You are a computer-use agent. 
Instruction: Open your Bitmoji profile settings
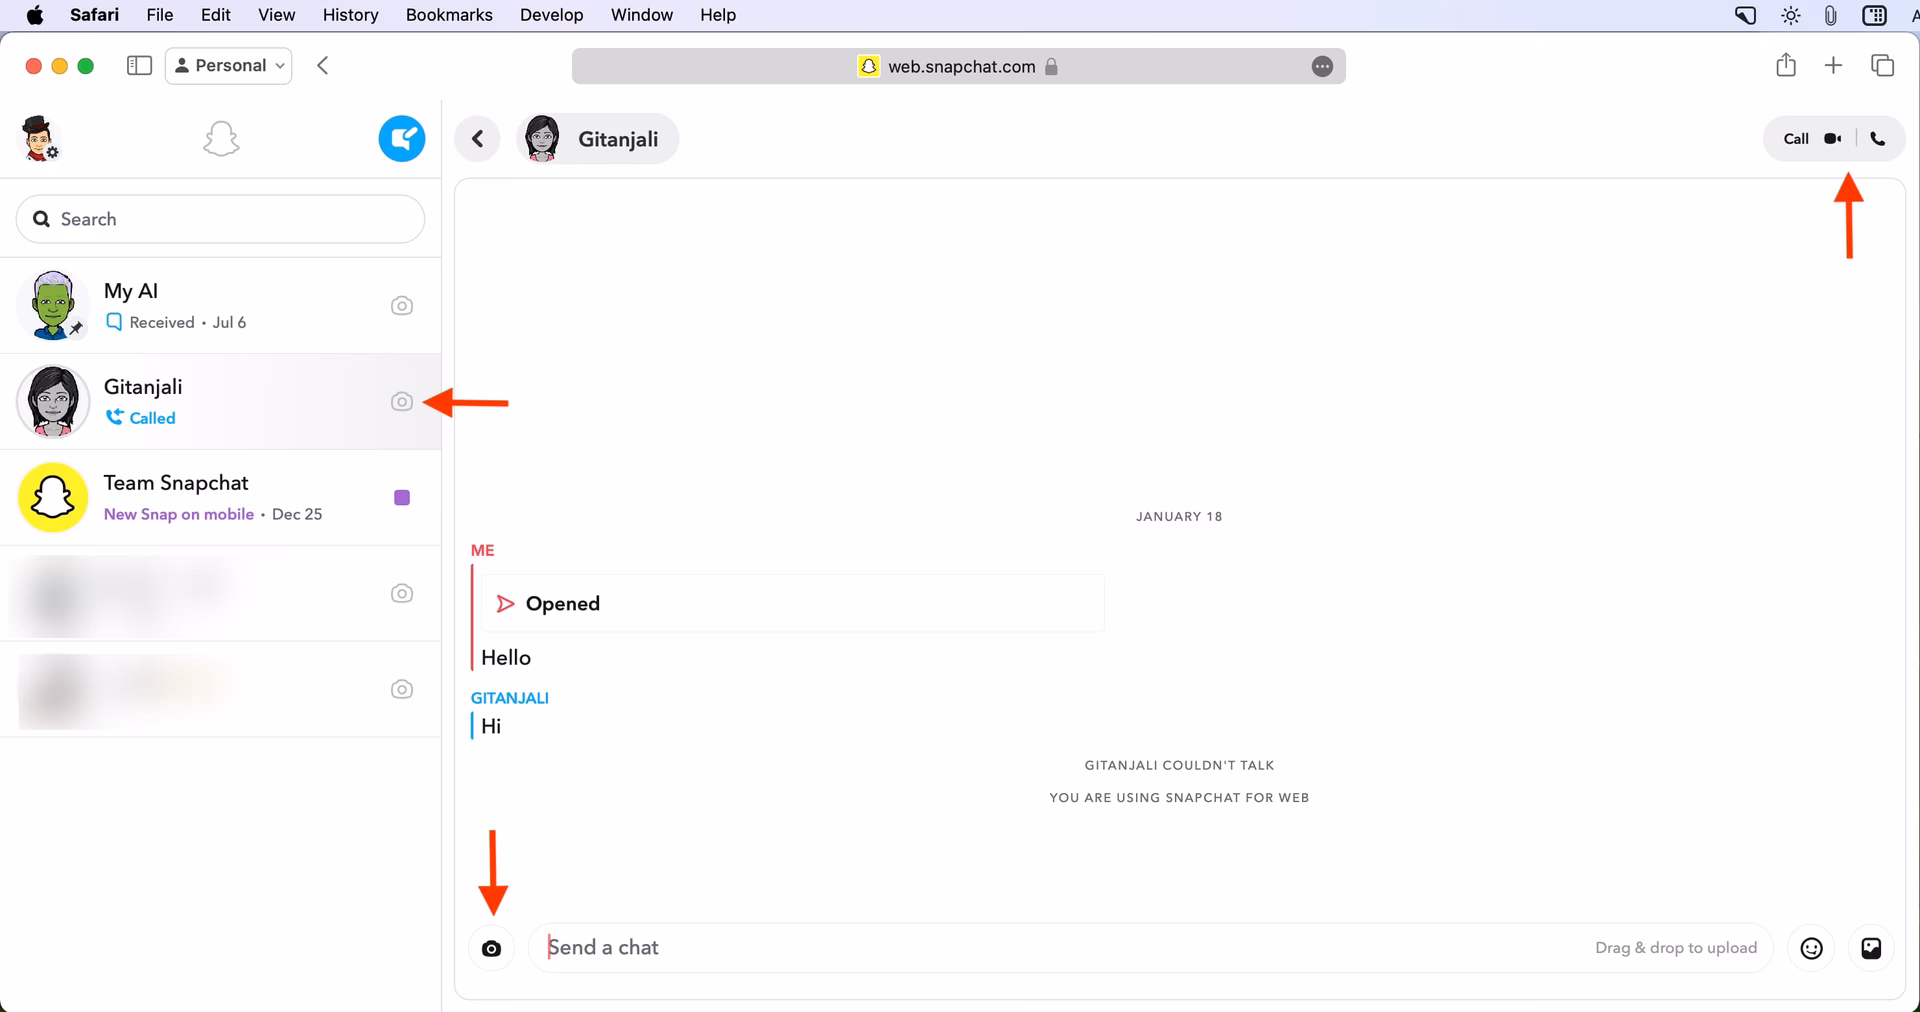point(40,138)
